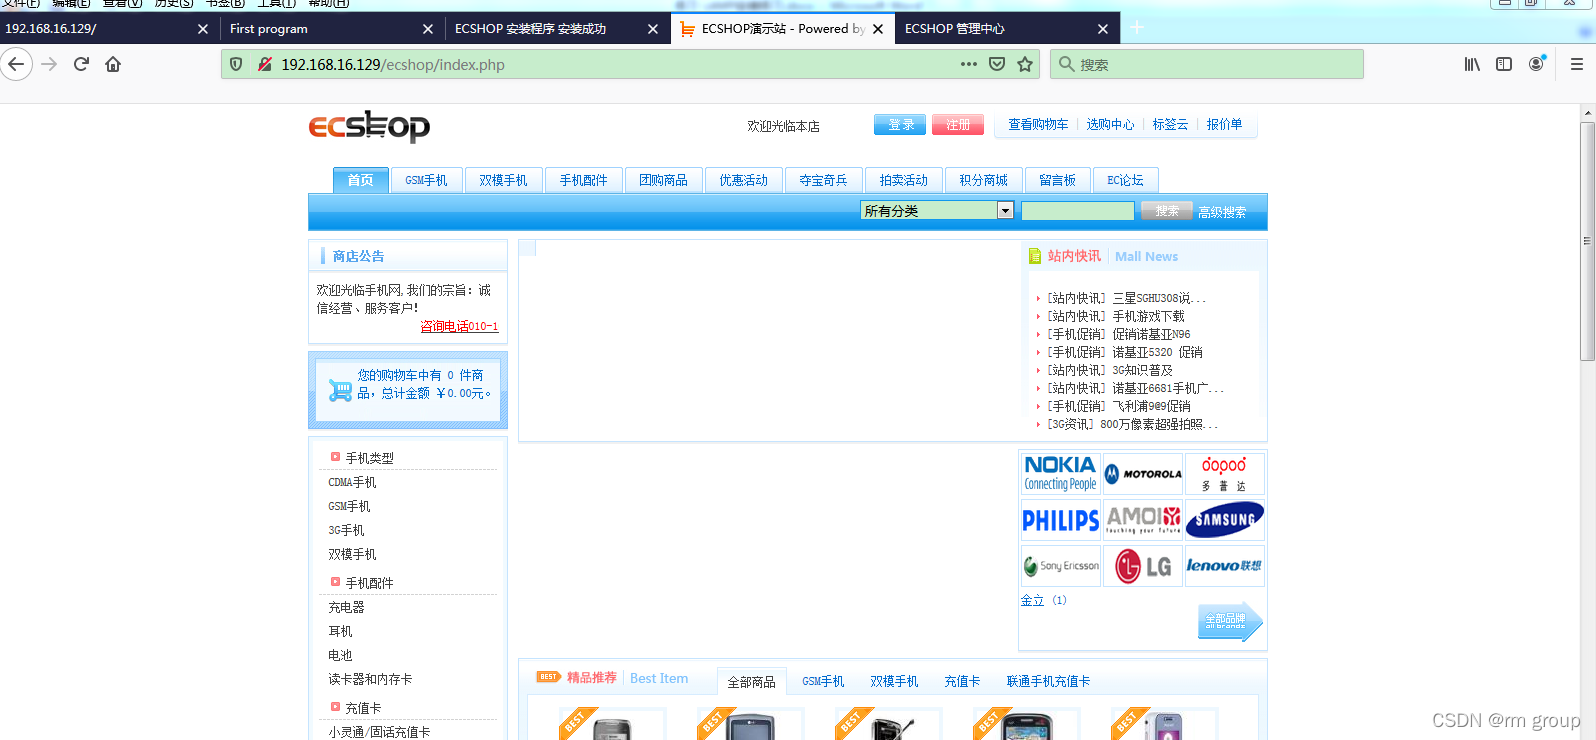1596x740 pixels.
Task: Close the First program tab
Action: pos(428,29)
